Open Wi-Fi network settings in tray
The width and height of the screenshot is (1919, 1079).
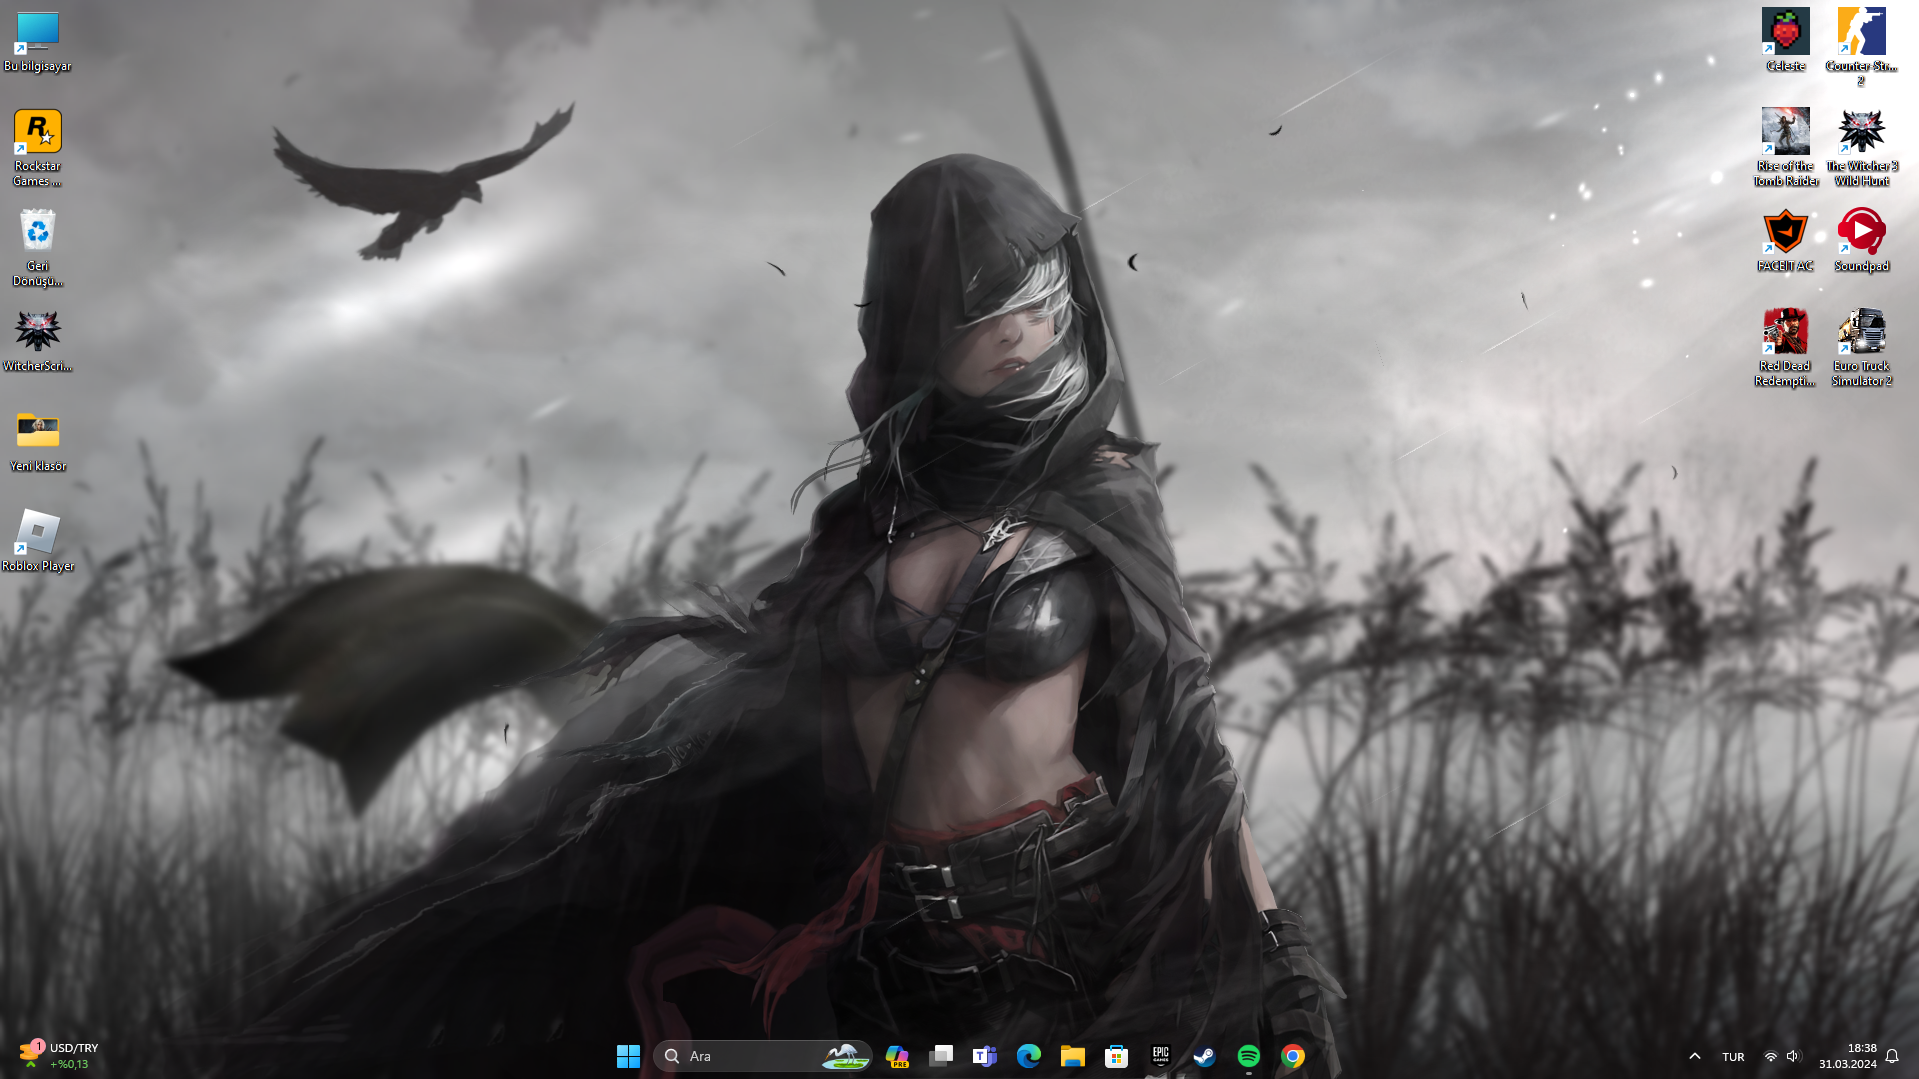pos(1770,1056)
